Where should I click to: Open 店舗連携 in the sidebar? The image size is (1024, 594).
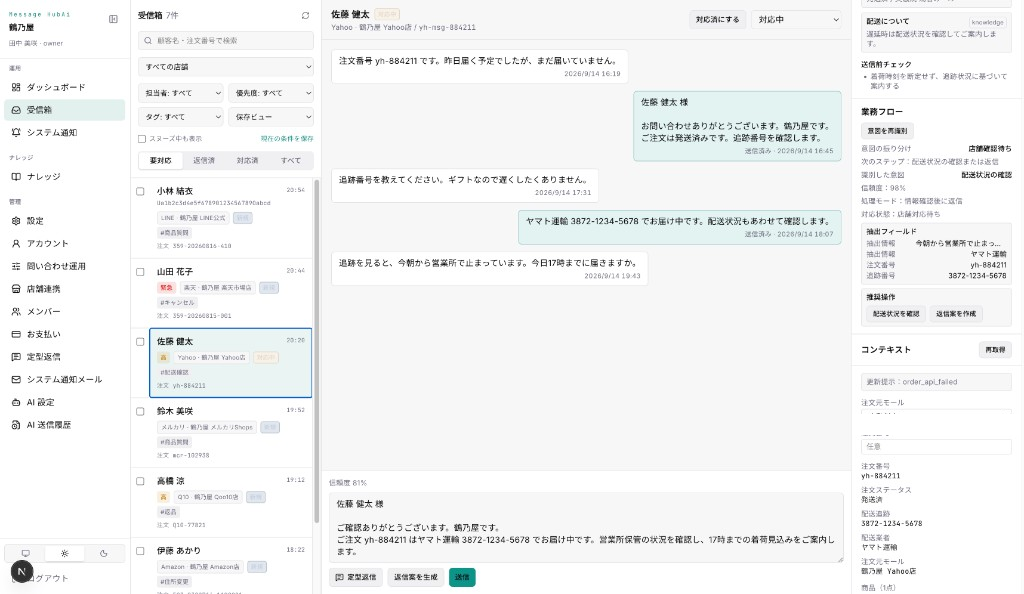tap(64, 289)
